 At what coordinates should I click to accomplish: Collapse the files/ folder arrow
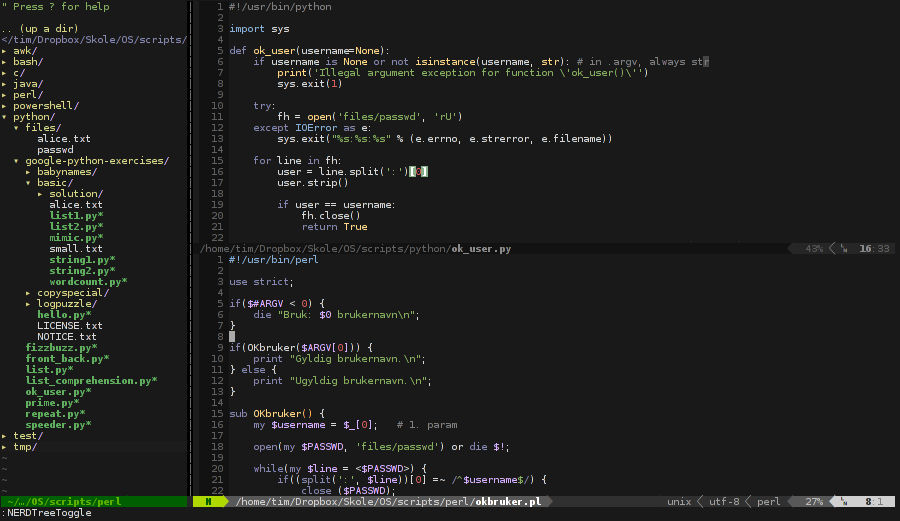pyautogui.click(x=16, y=128)
